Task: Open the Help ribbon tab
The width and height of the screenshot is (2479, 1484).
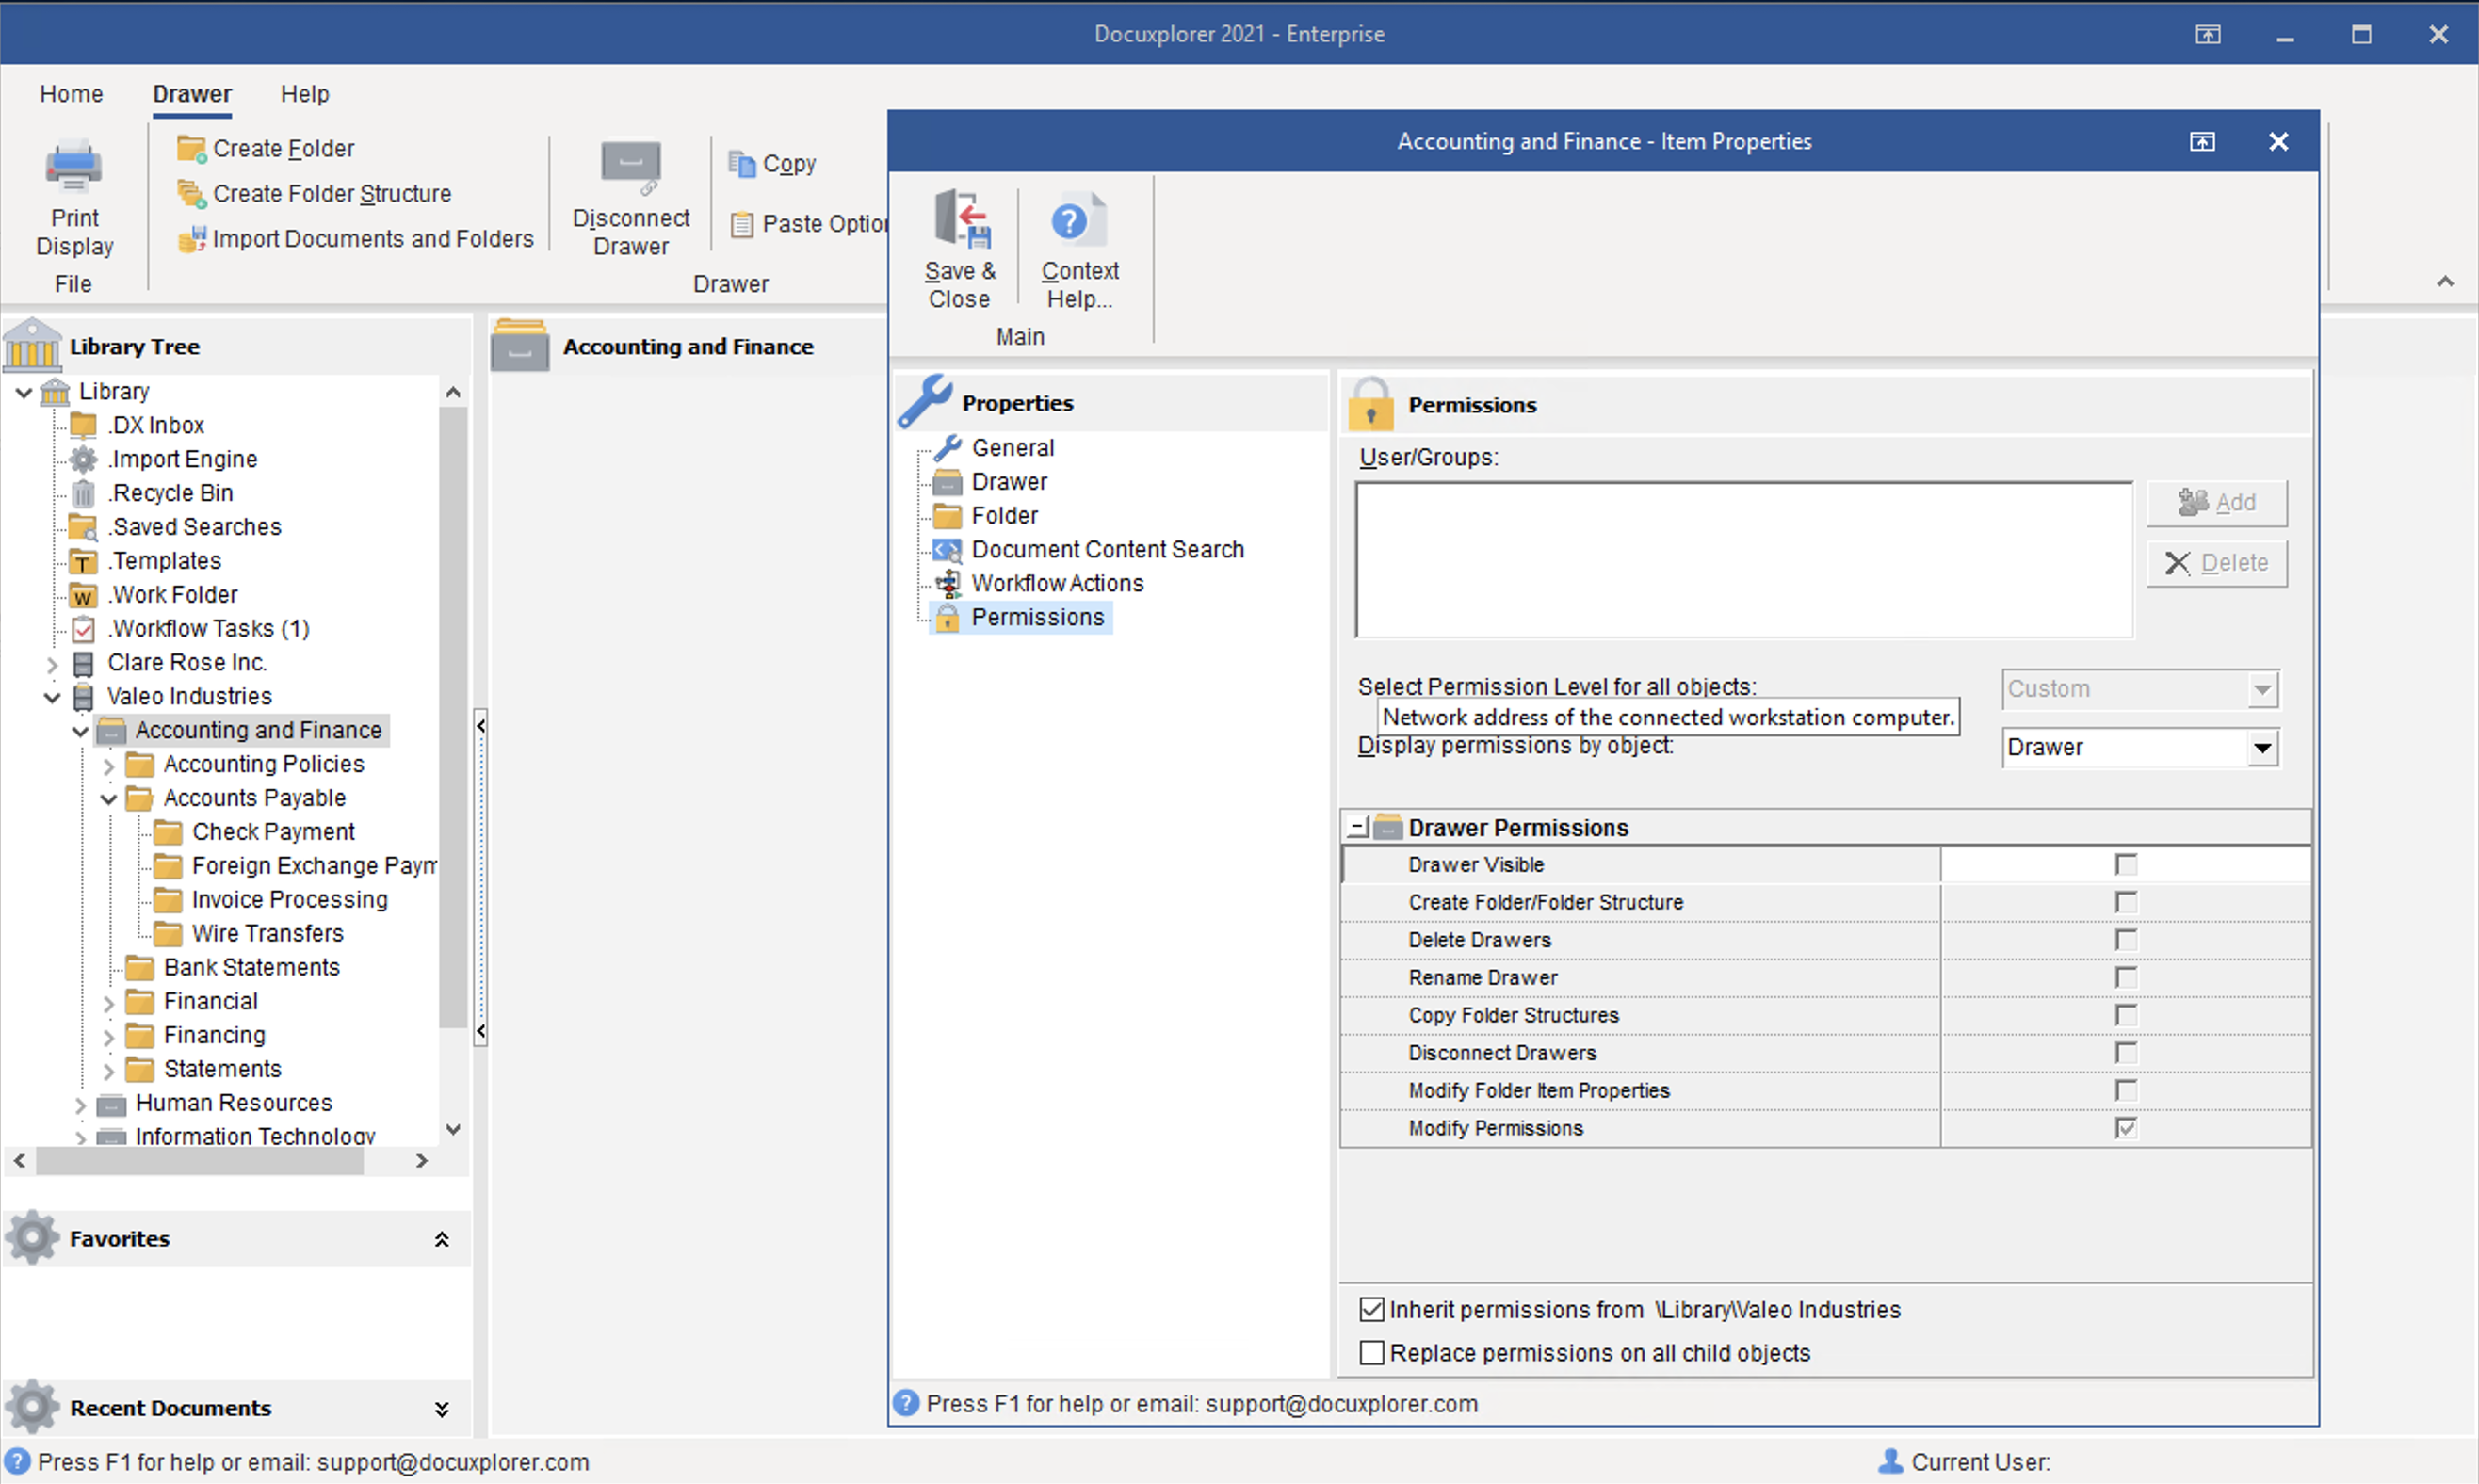Action: 304,94
